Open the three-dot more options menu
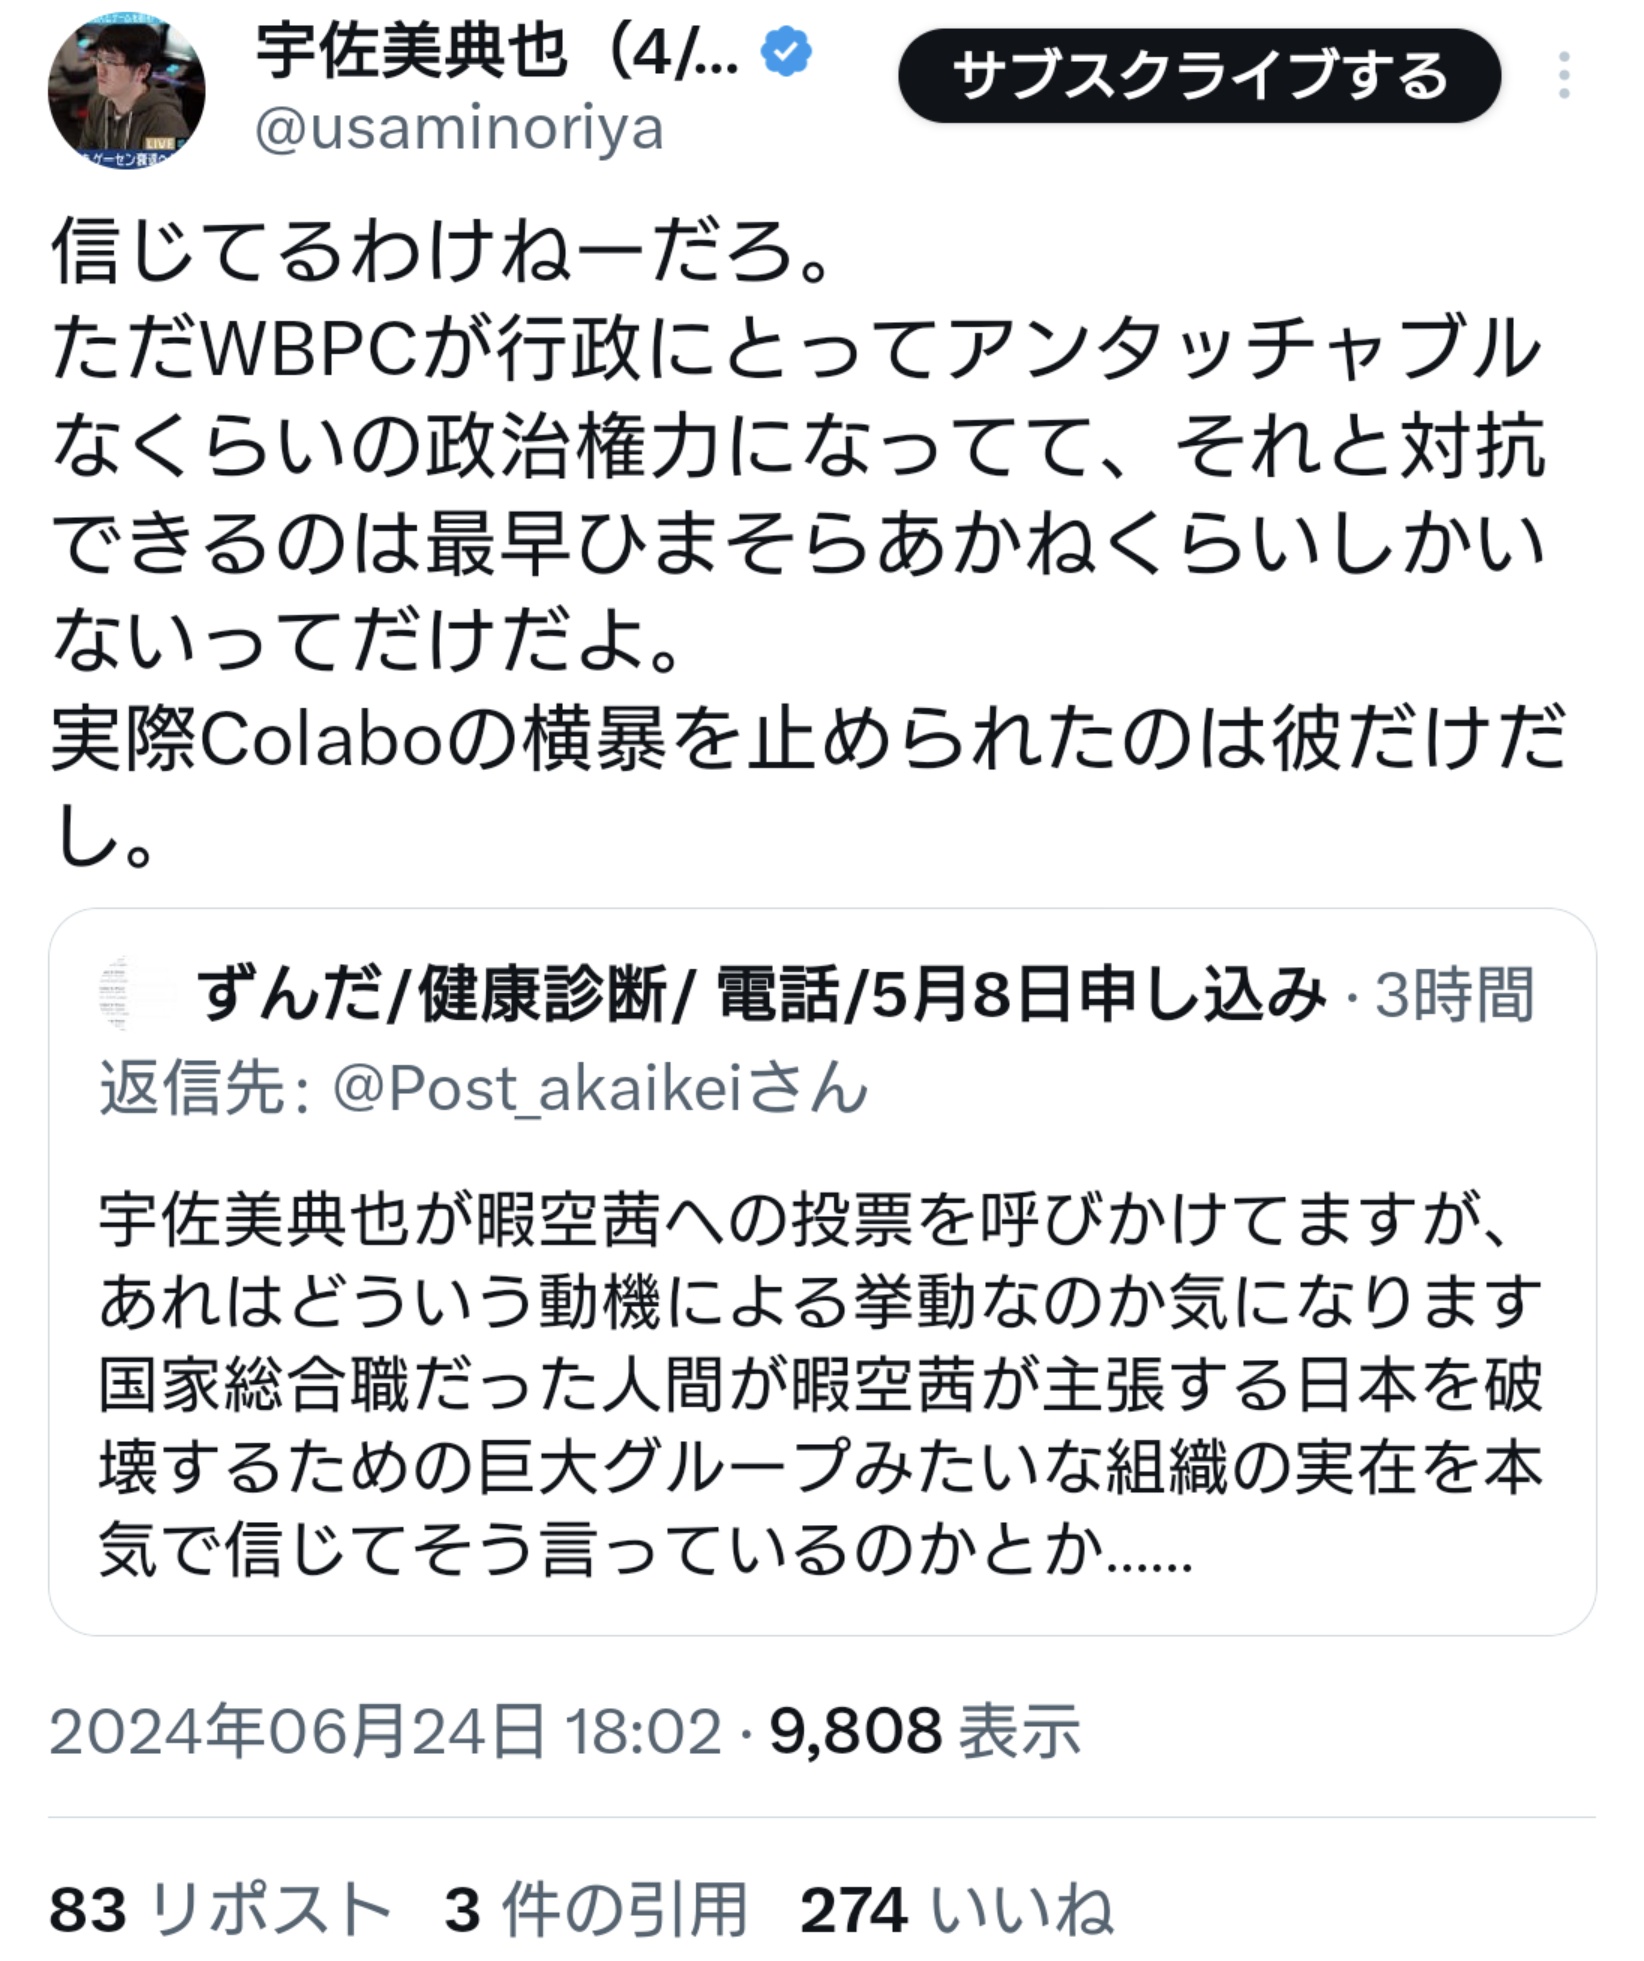The height and width of the screenshot is (1961, 1644). pos(1564,76)
